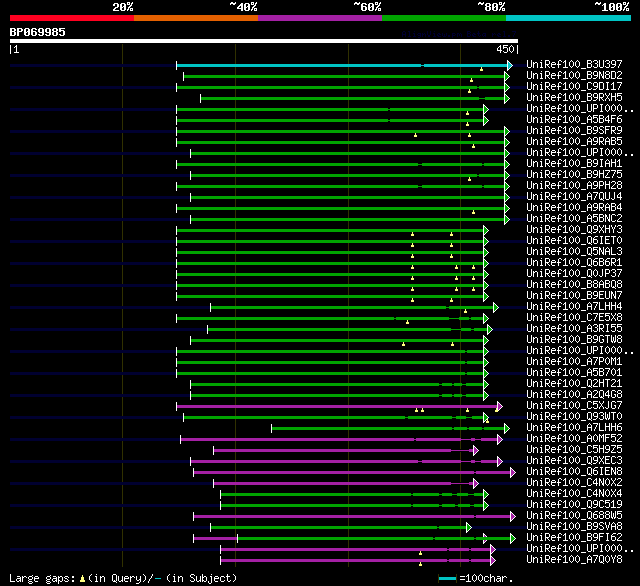Viewport: 640px width, 586px height.
Task: Open the UniRef100_A7QUJ4 hit label
Action: click(574, 196)
